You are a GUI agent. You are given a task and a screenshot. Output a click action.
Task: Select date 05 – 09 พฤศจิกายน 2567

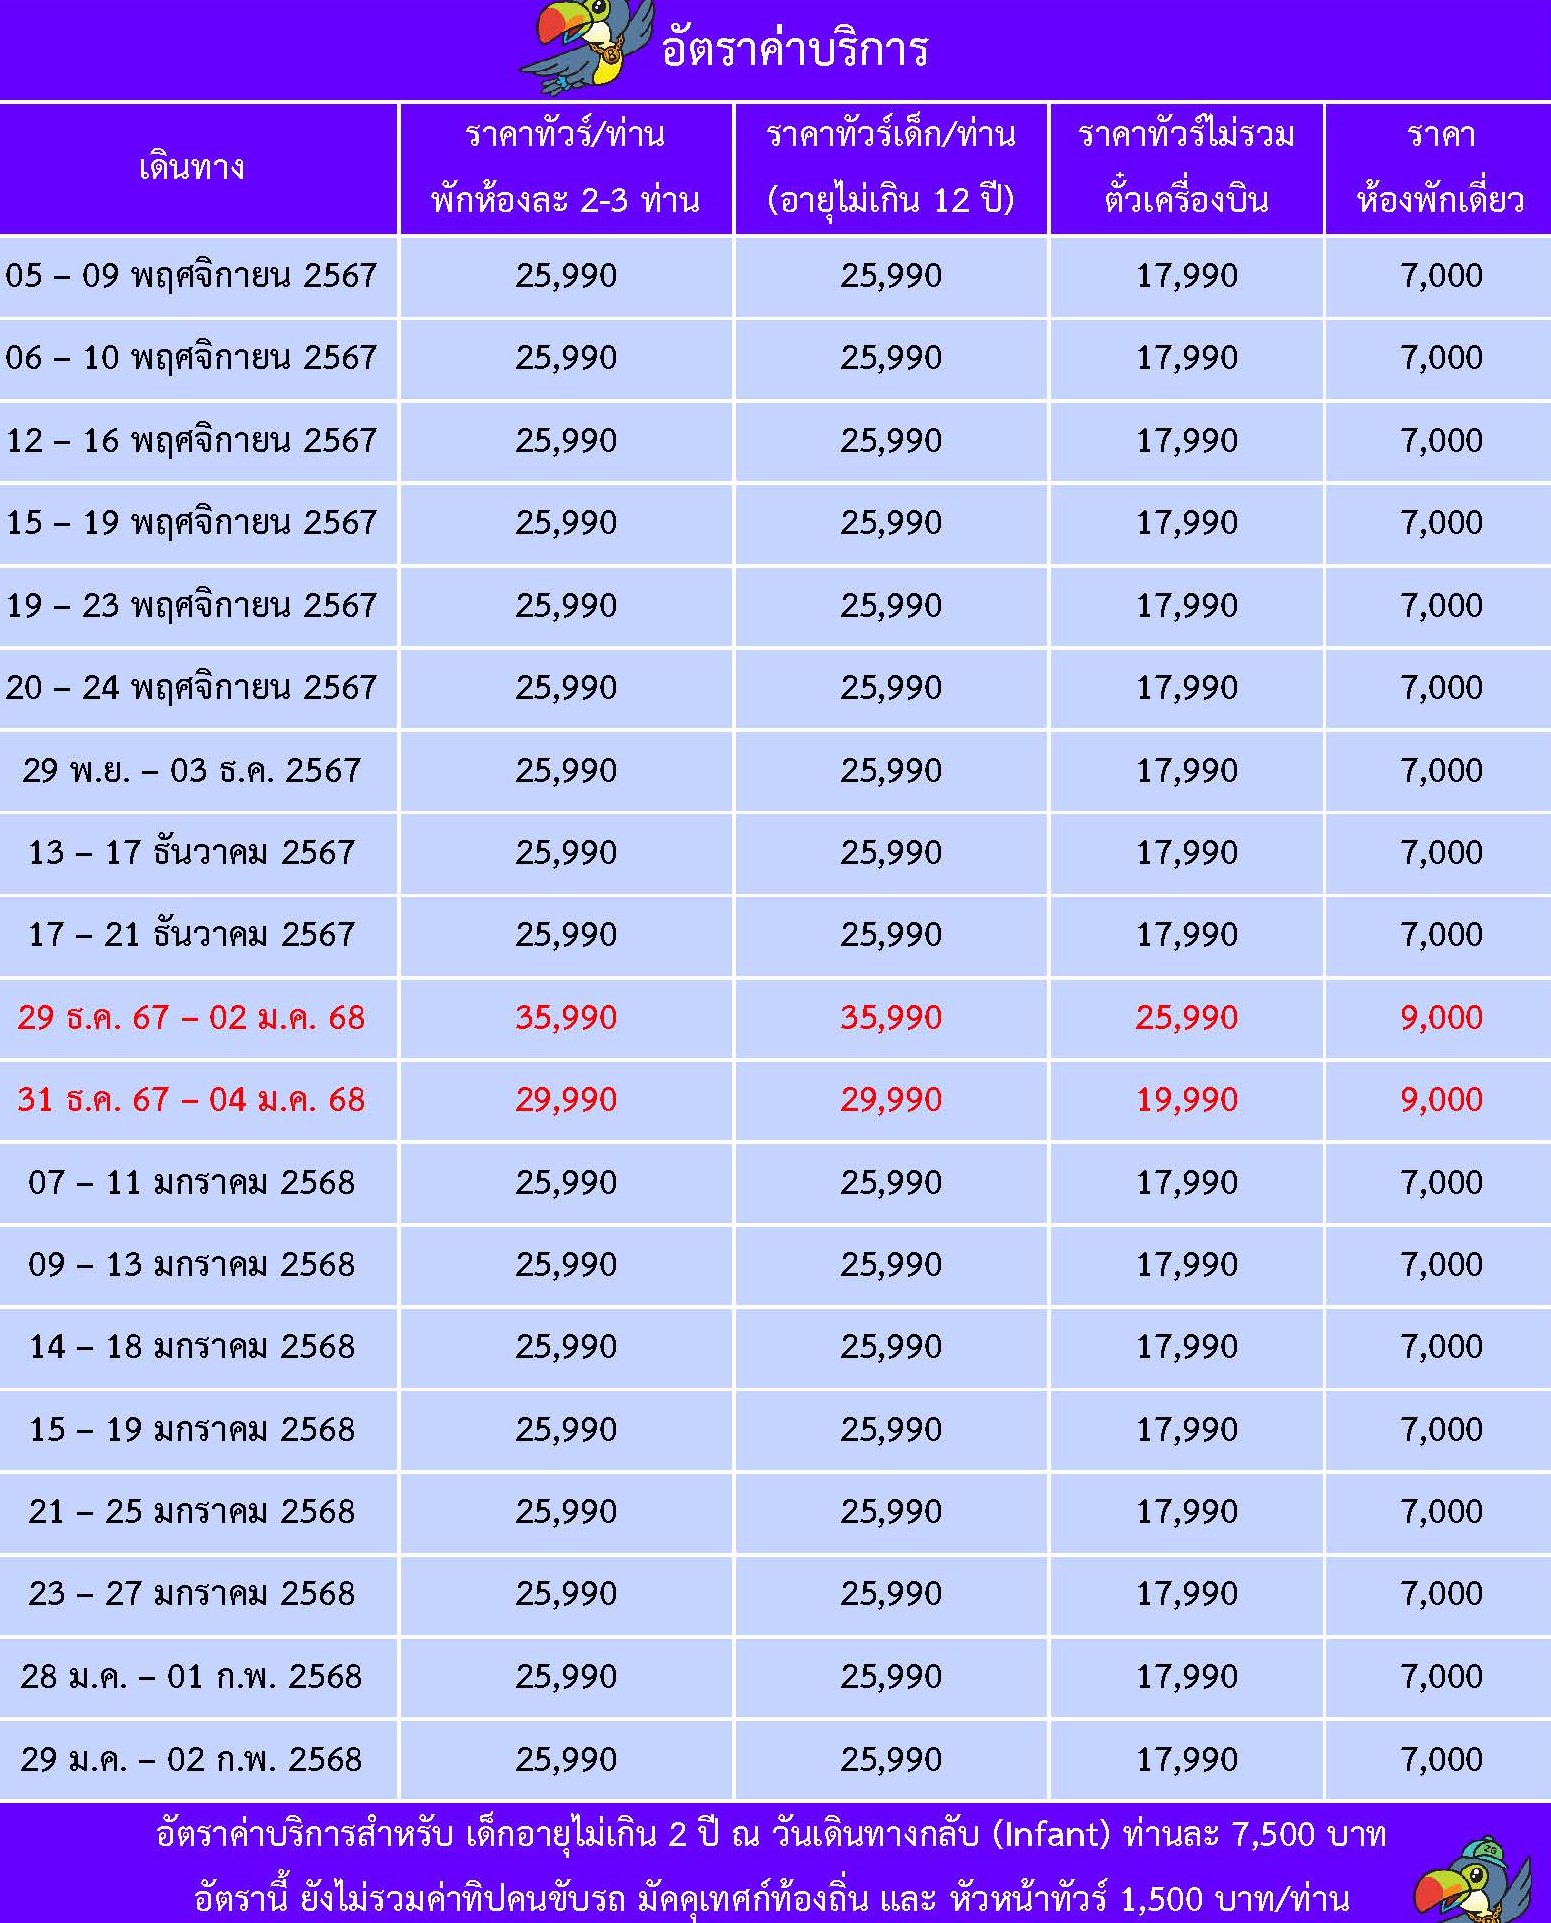[x=191, y=275]
